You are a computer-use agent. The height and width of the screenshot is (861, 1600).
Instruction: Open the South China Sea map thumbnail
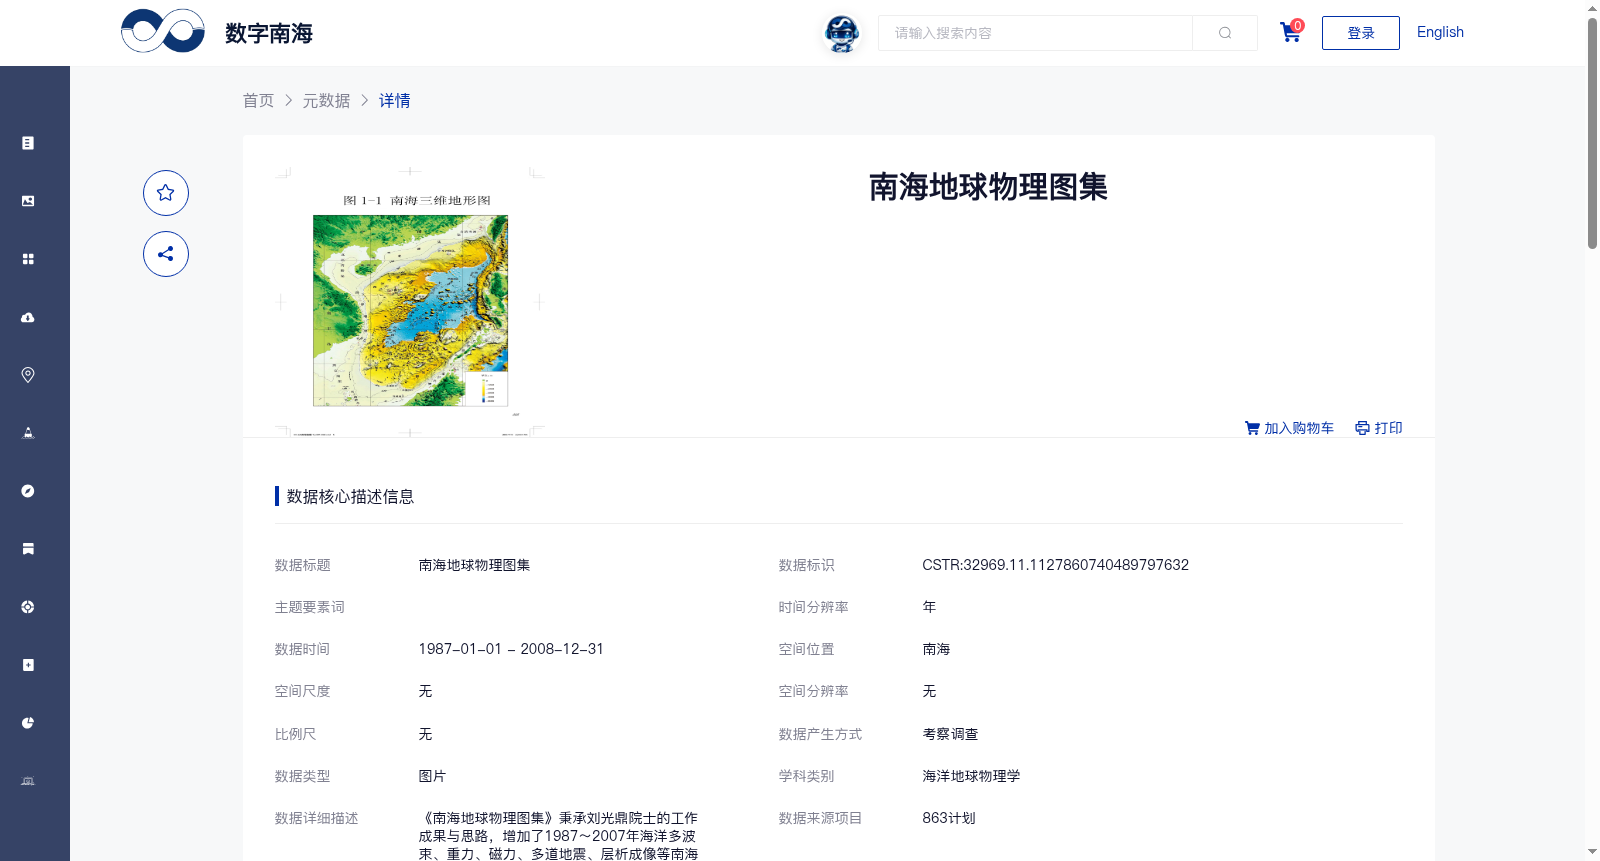[410, 301]
